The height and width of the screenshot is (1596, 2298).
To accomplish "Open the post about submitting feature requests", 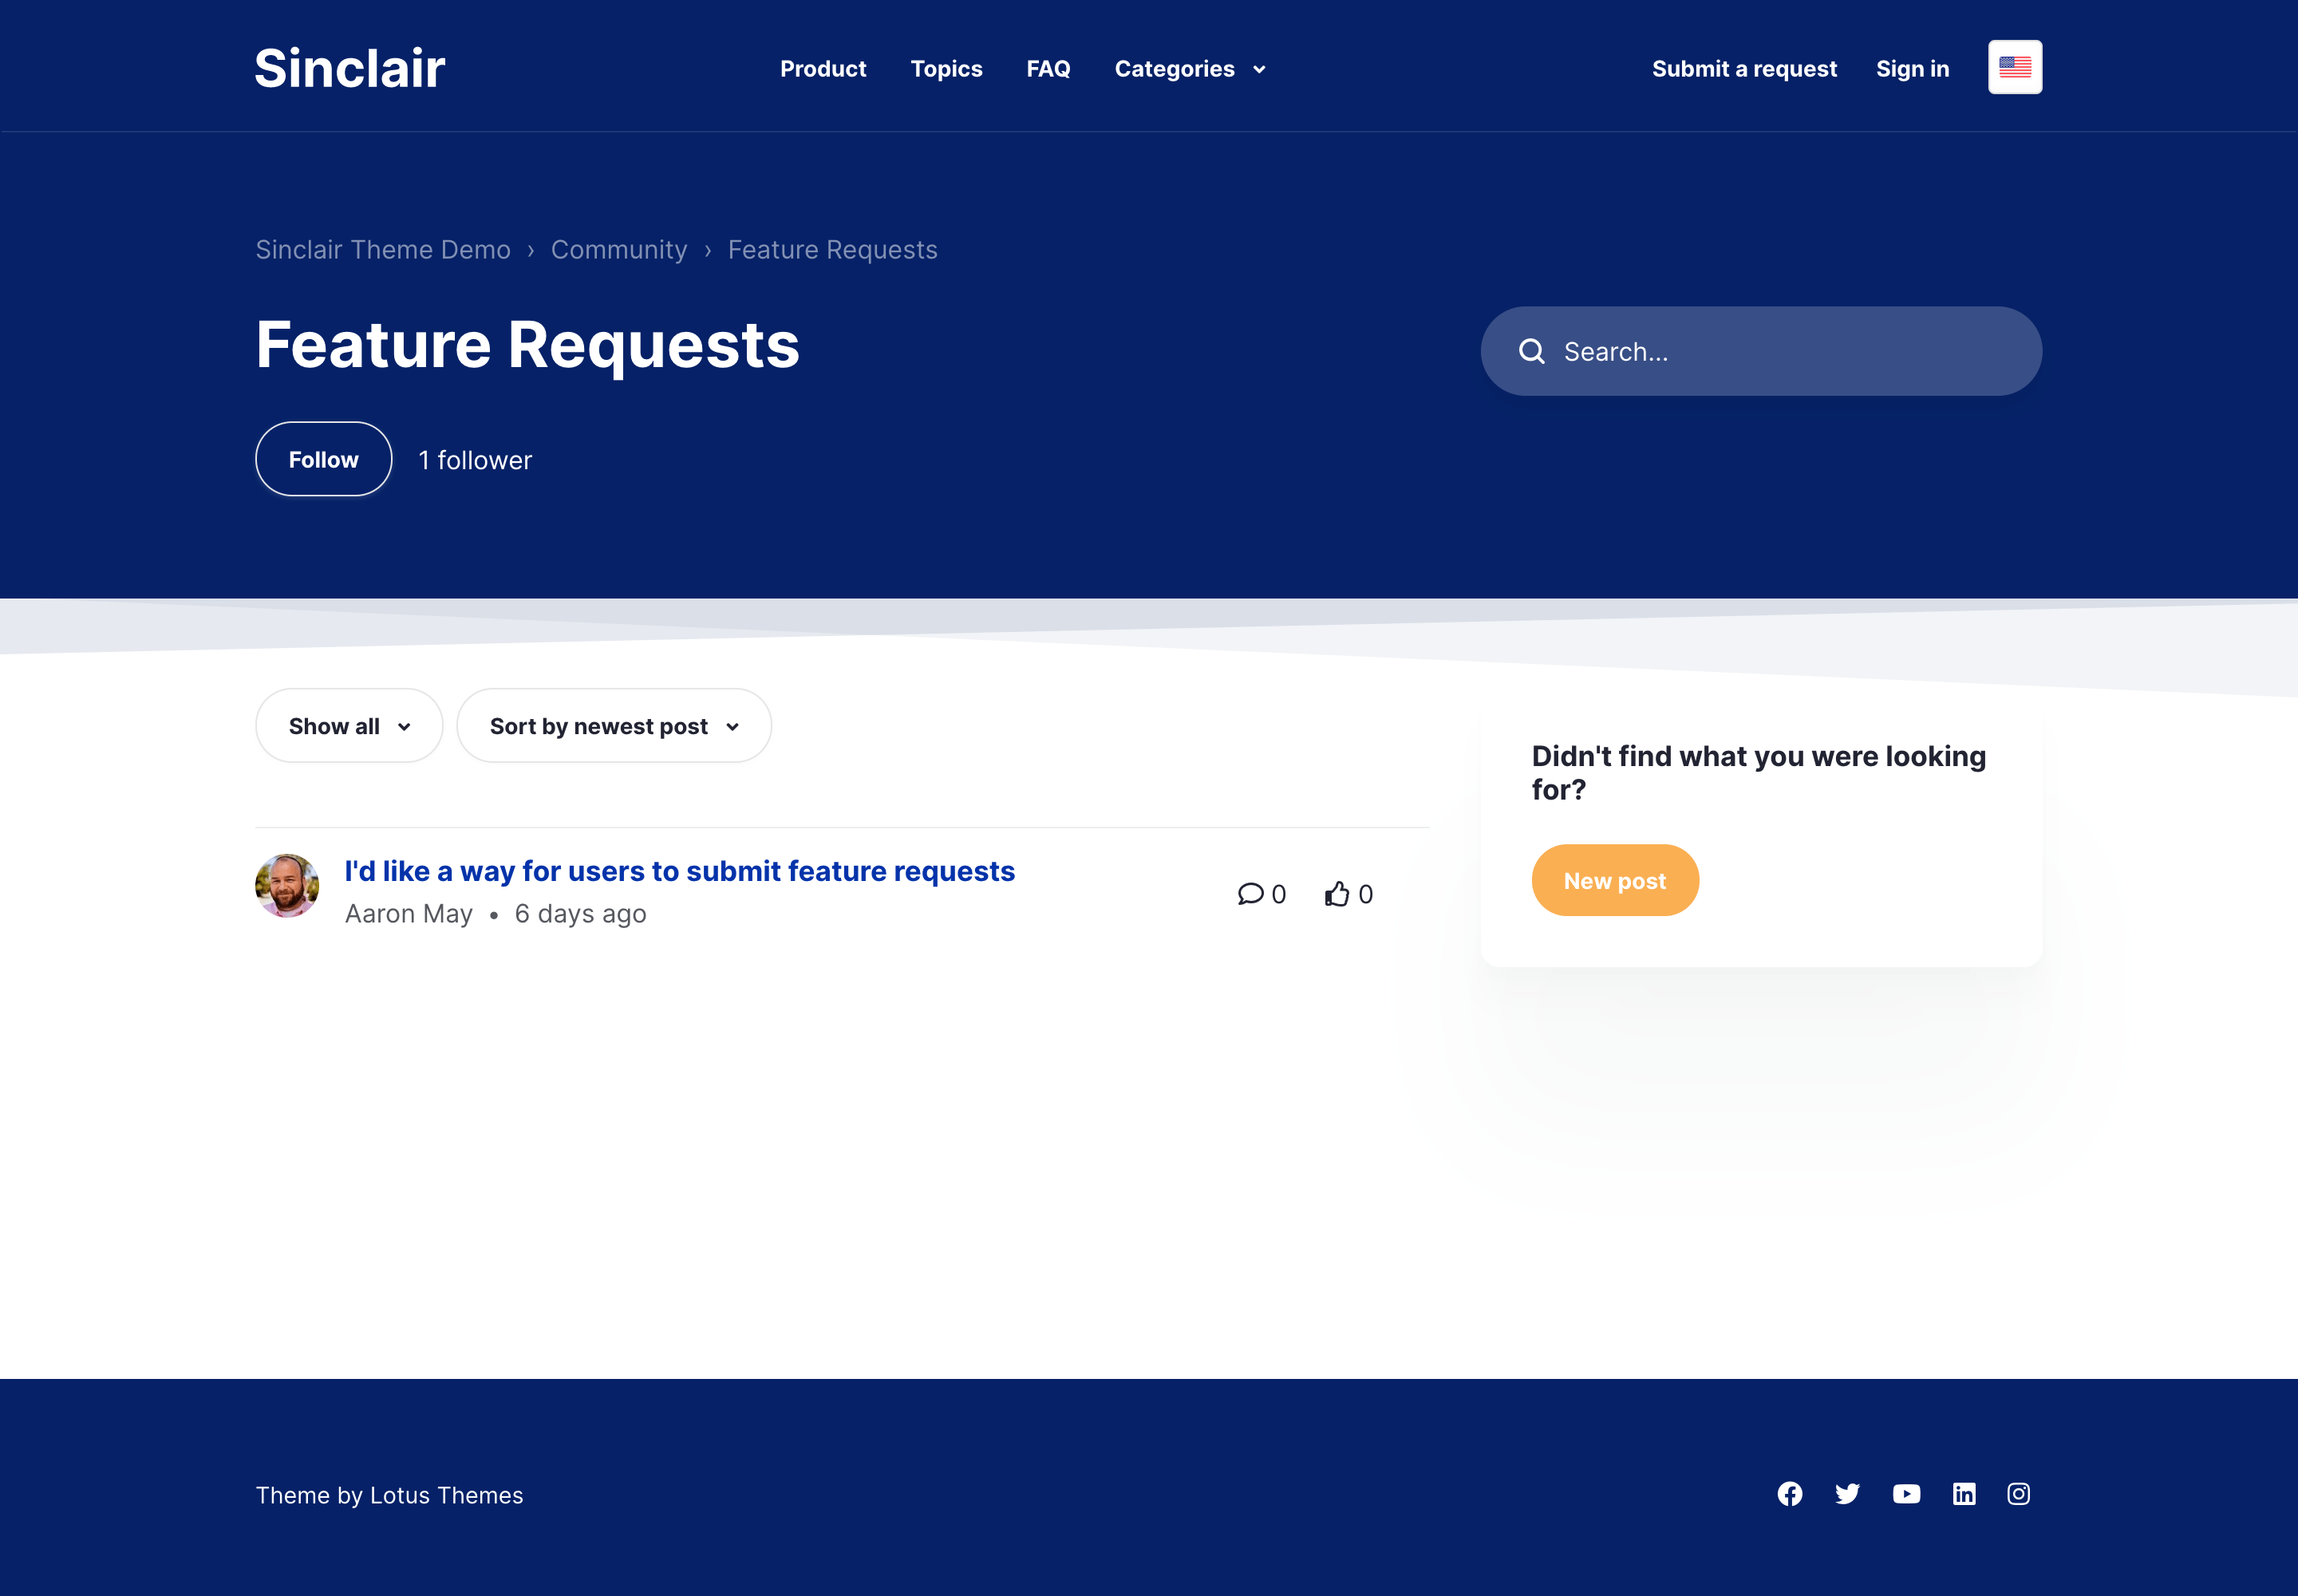I will click(679, 871).
